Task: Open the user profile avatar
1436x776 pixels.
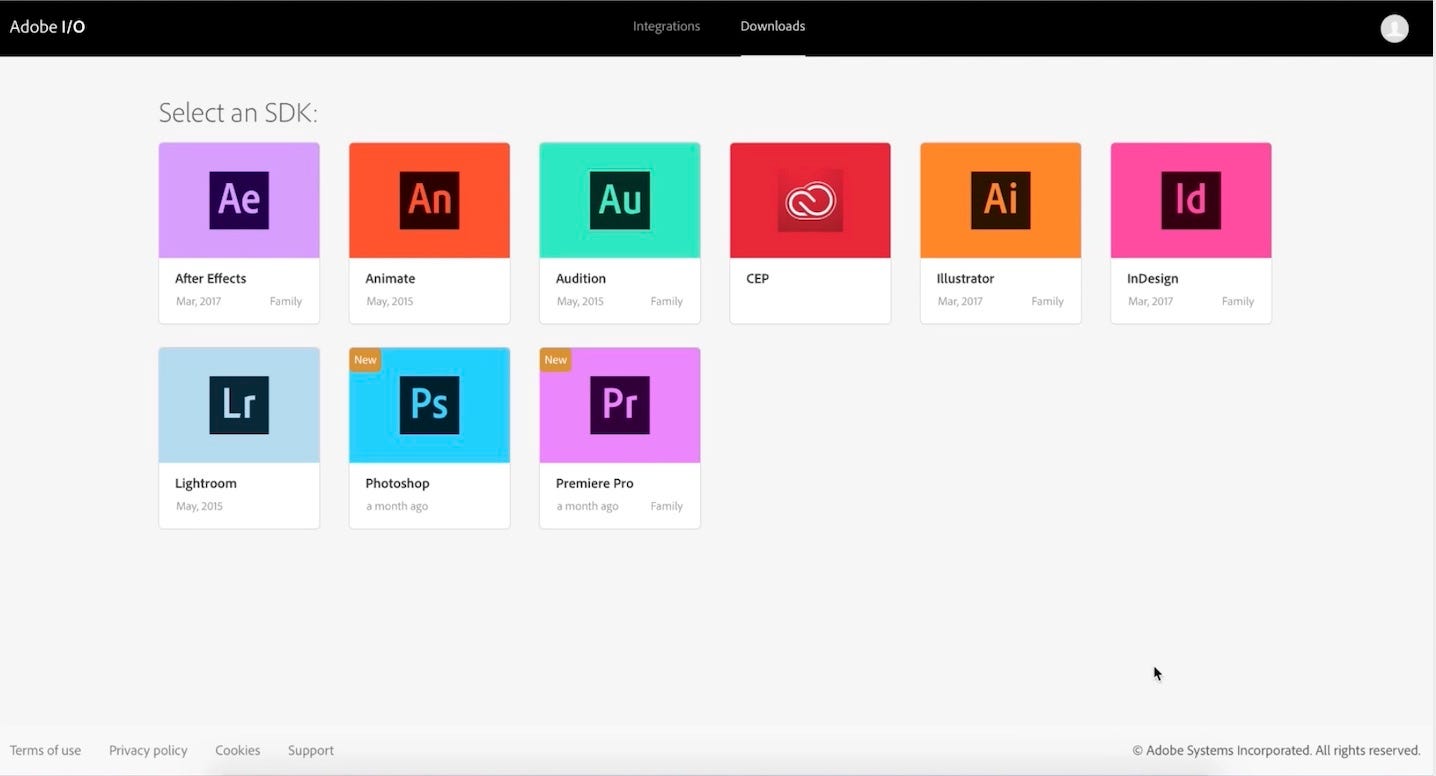Action: (x=1394, y=28)
